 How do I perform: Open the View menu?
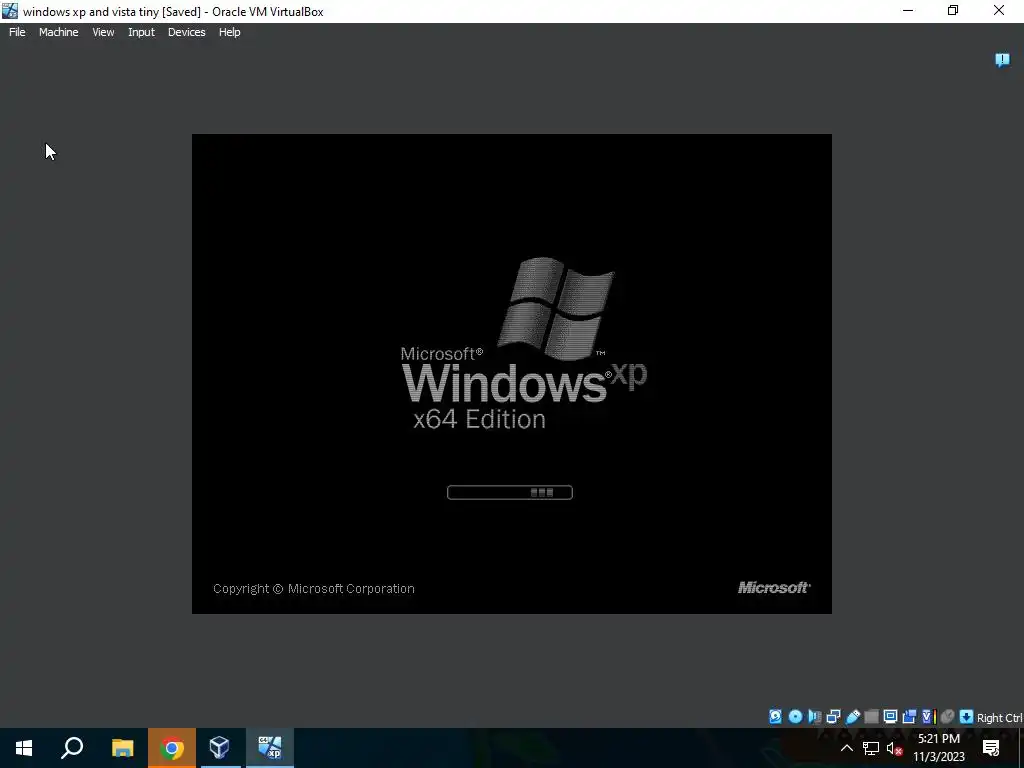[103, 32]
